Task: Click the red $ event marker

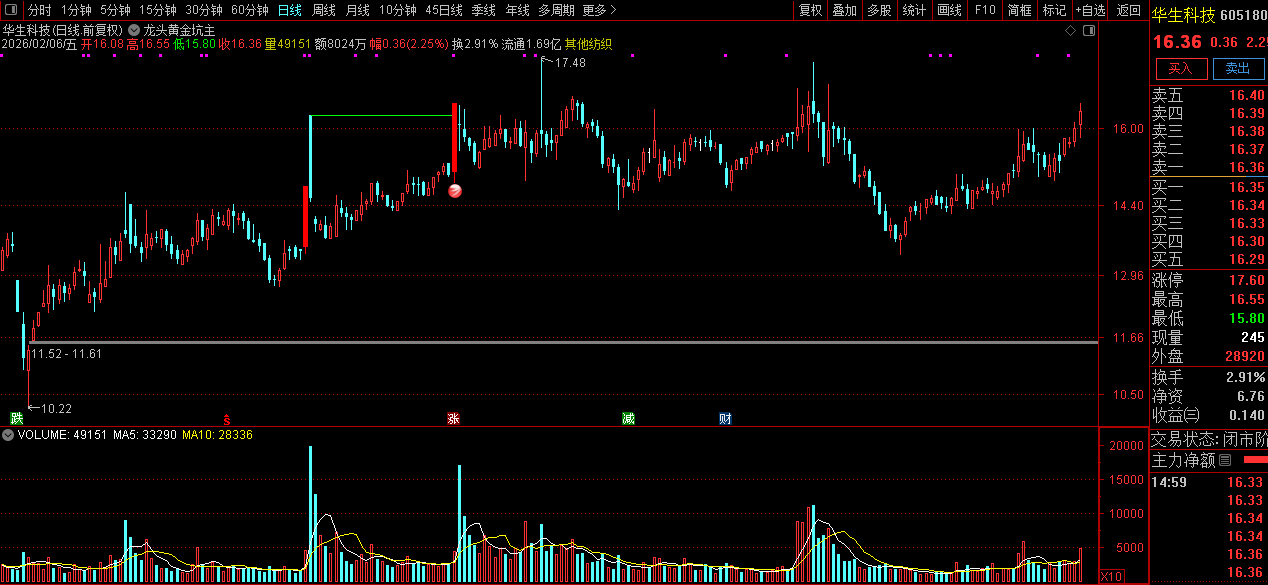Action: point(227,418)
